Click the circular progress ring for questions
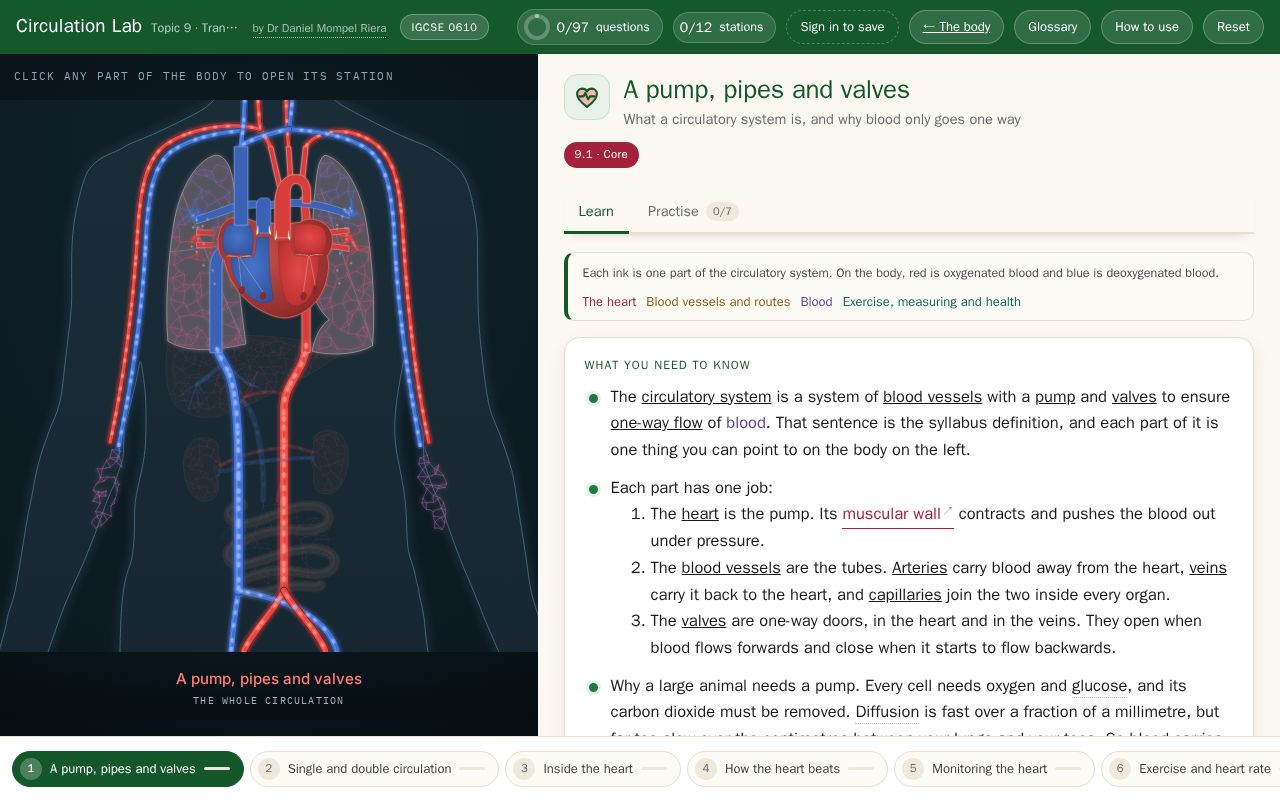The height and width of the screenshot is (800, 1280). [537, 27]
